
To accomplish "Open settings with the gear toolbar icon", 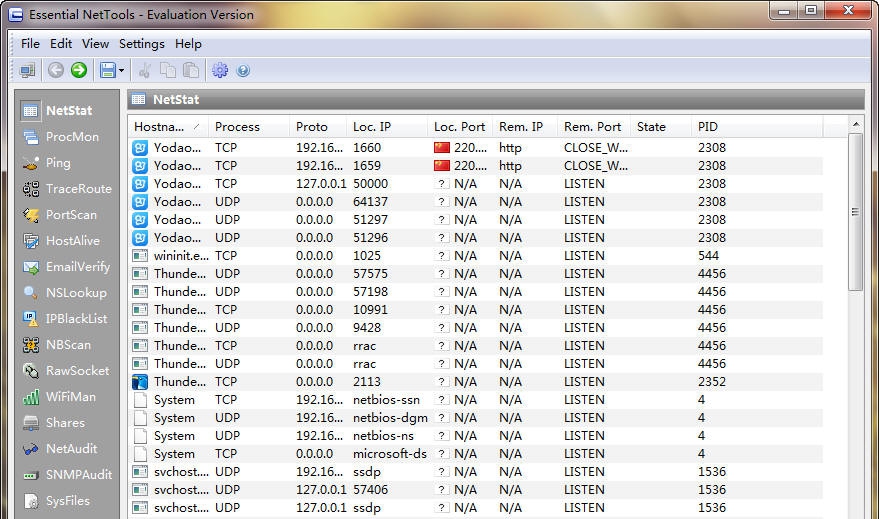I will coord(220,70).
